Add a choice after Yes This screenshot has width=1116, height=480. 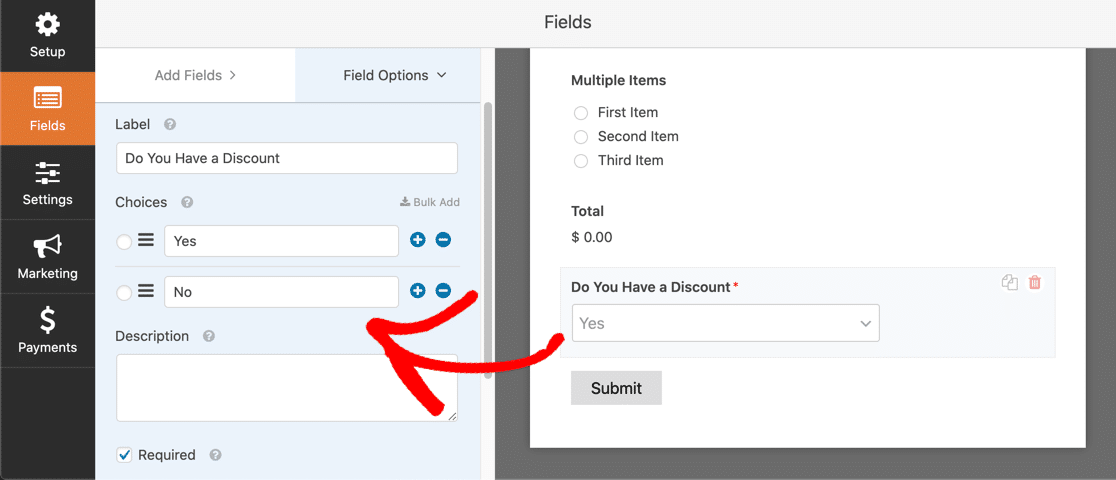point(418,240)
